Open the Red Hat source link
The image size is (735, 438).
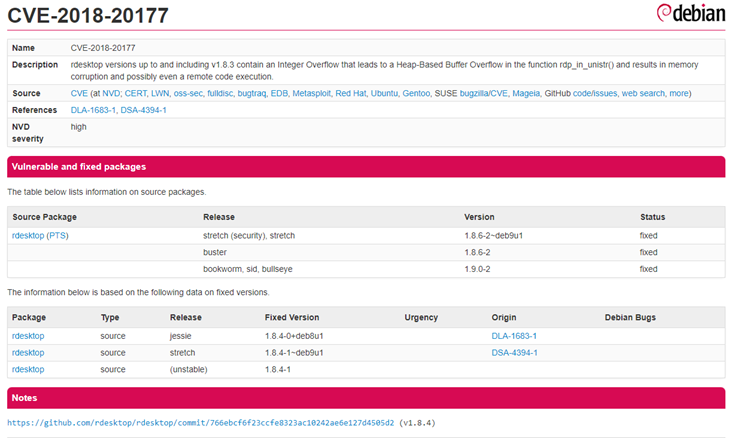click(x=351, y=92)
